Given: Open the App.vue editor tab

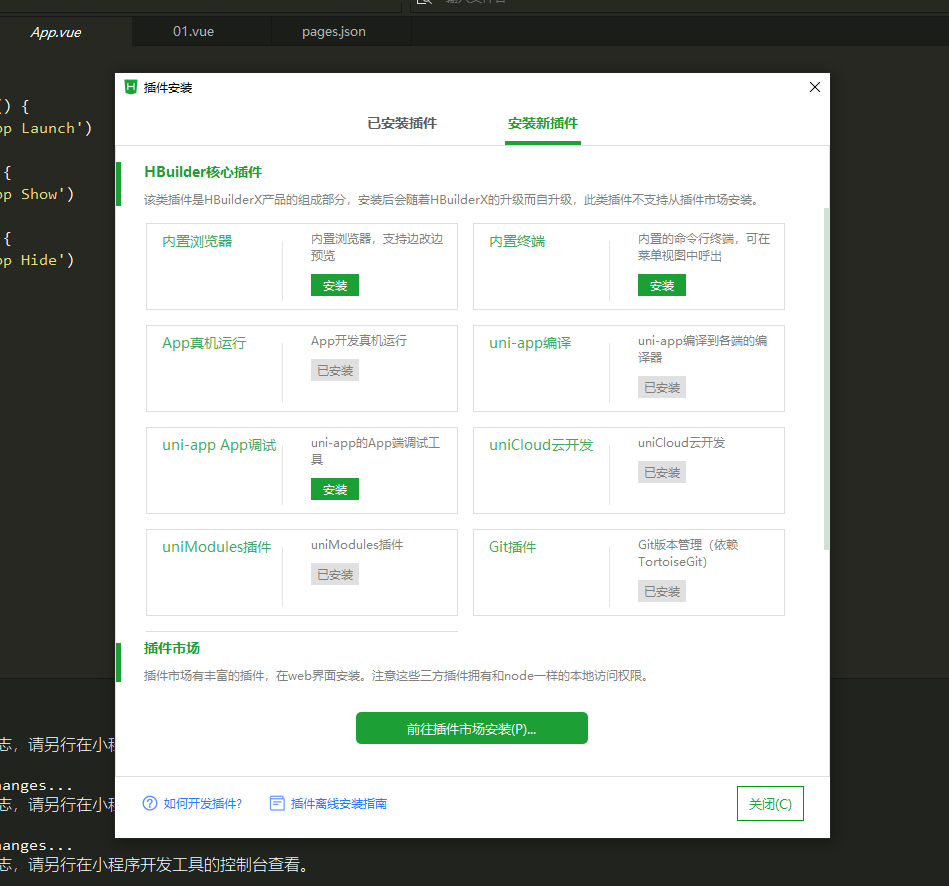Looking at the screenshot, I should click(56, 32).
